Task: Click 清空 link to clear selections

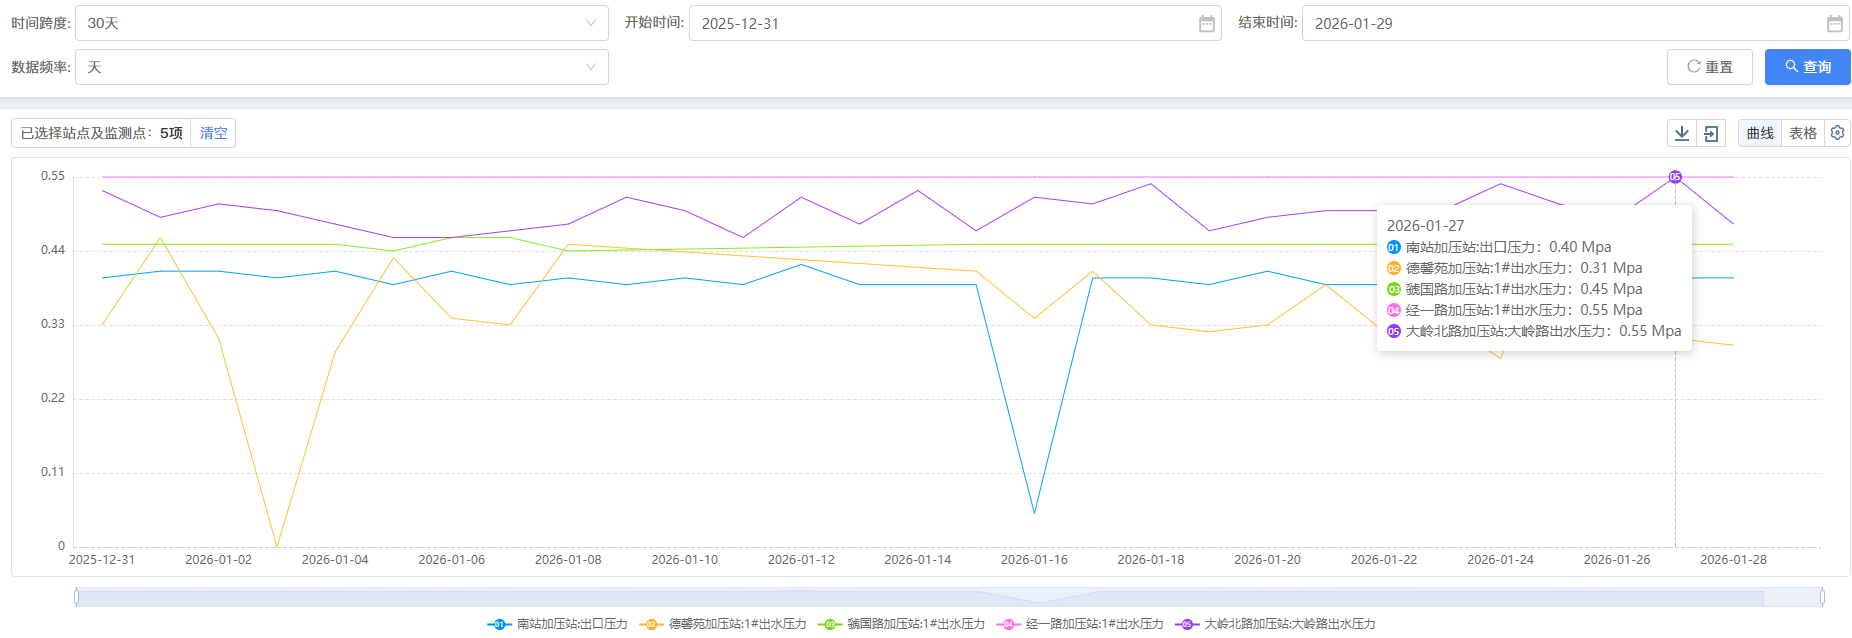Action: click(x=213, y=133)
